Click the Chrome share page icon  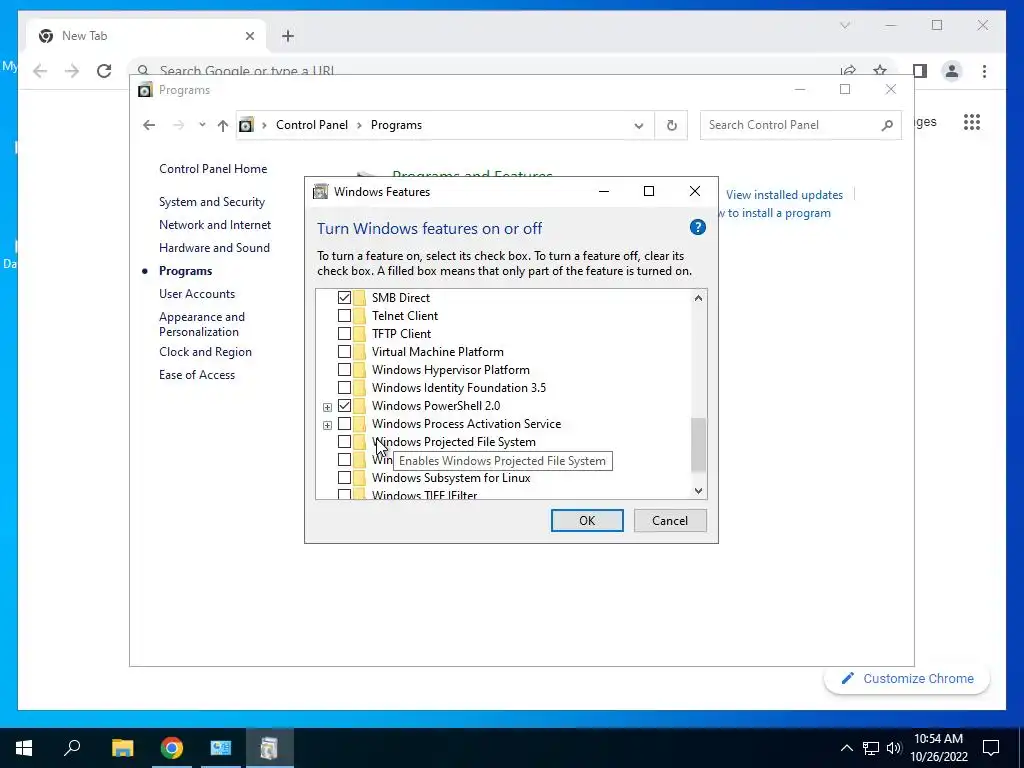(848, 71)
